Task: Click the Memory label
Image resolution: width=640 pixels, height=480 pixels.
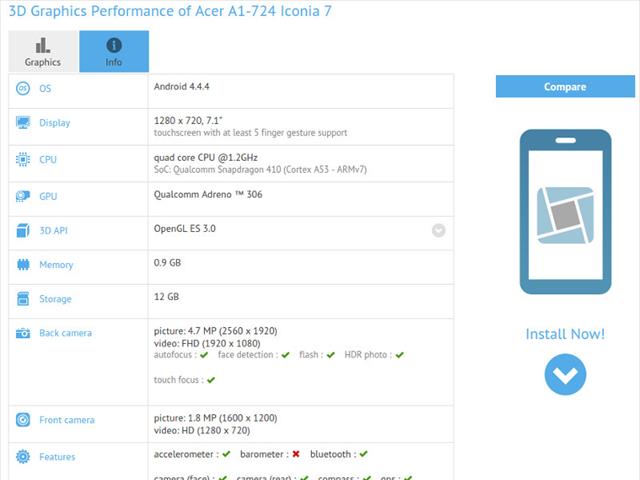Action: (x=56, y=265)
